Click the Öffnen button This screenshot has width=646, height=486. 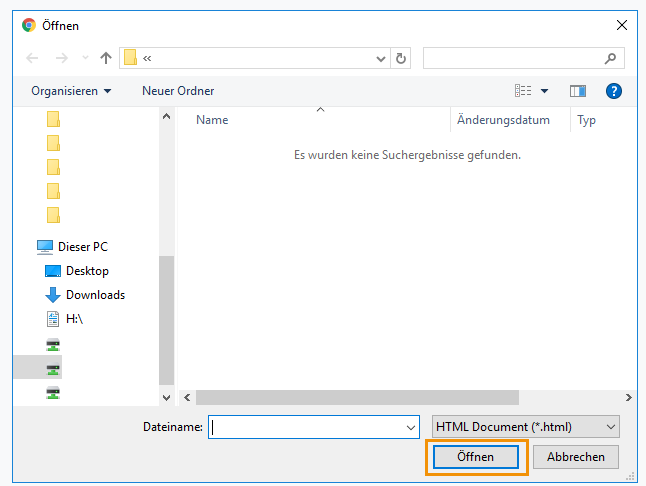point(476,457)
